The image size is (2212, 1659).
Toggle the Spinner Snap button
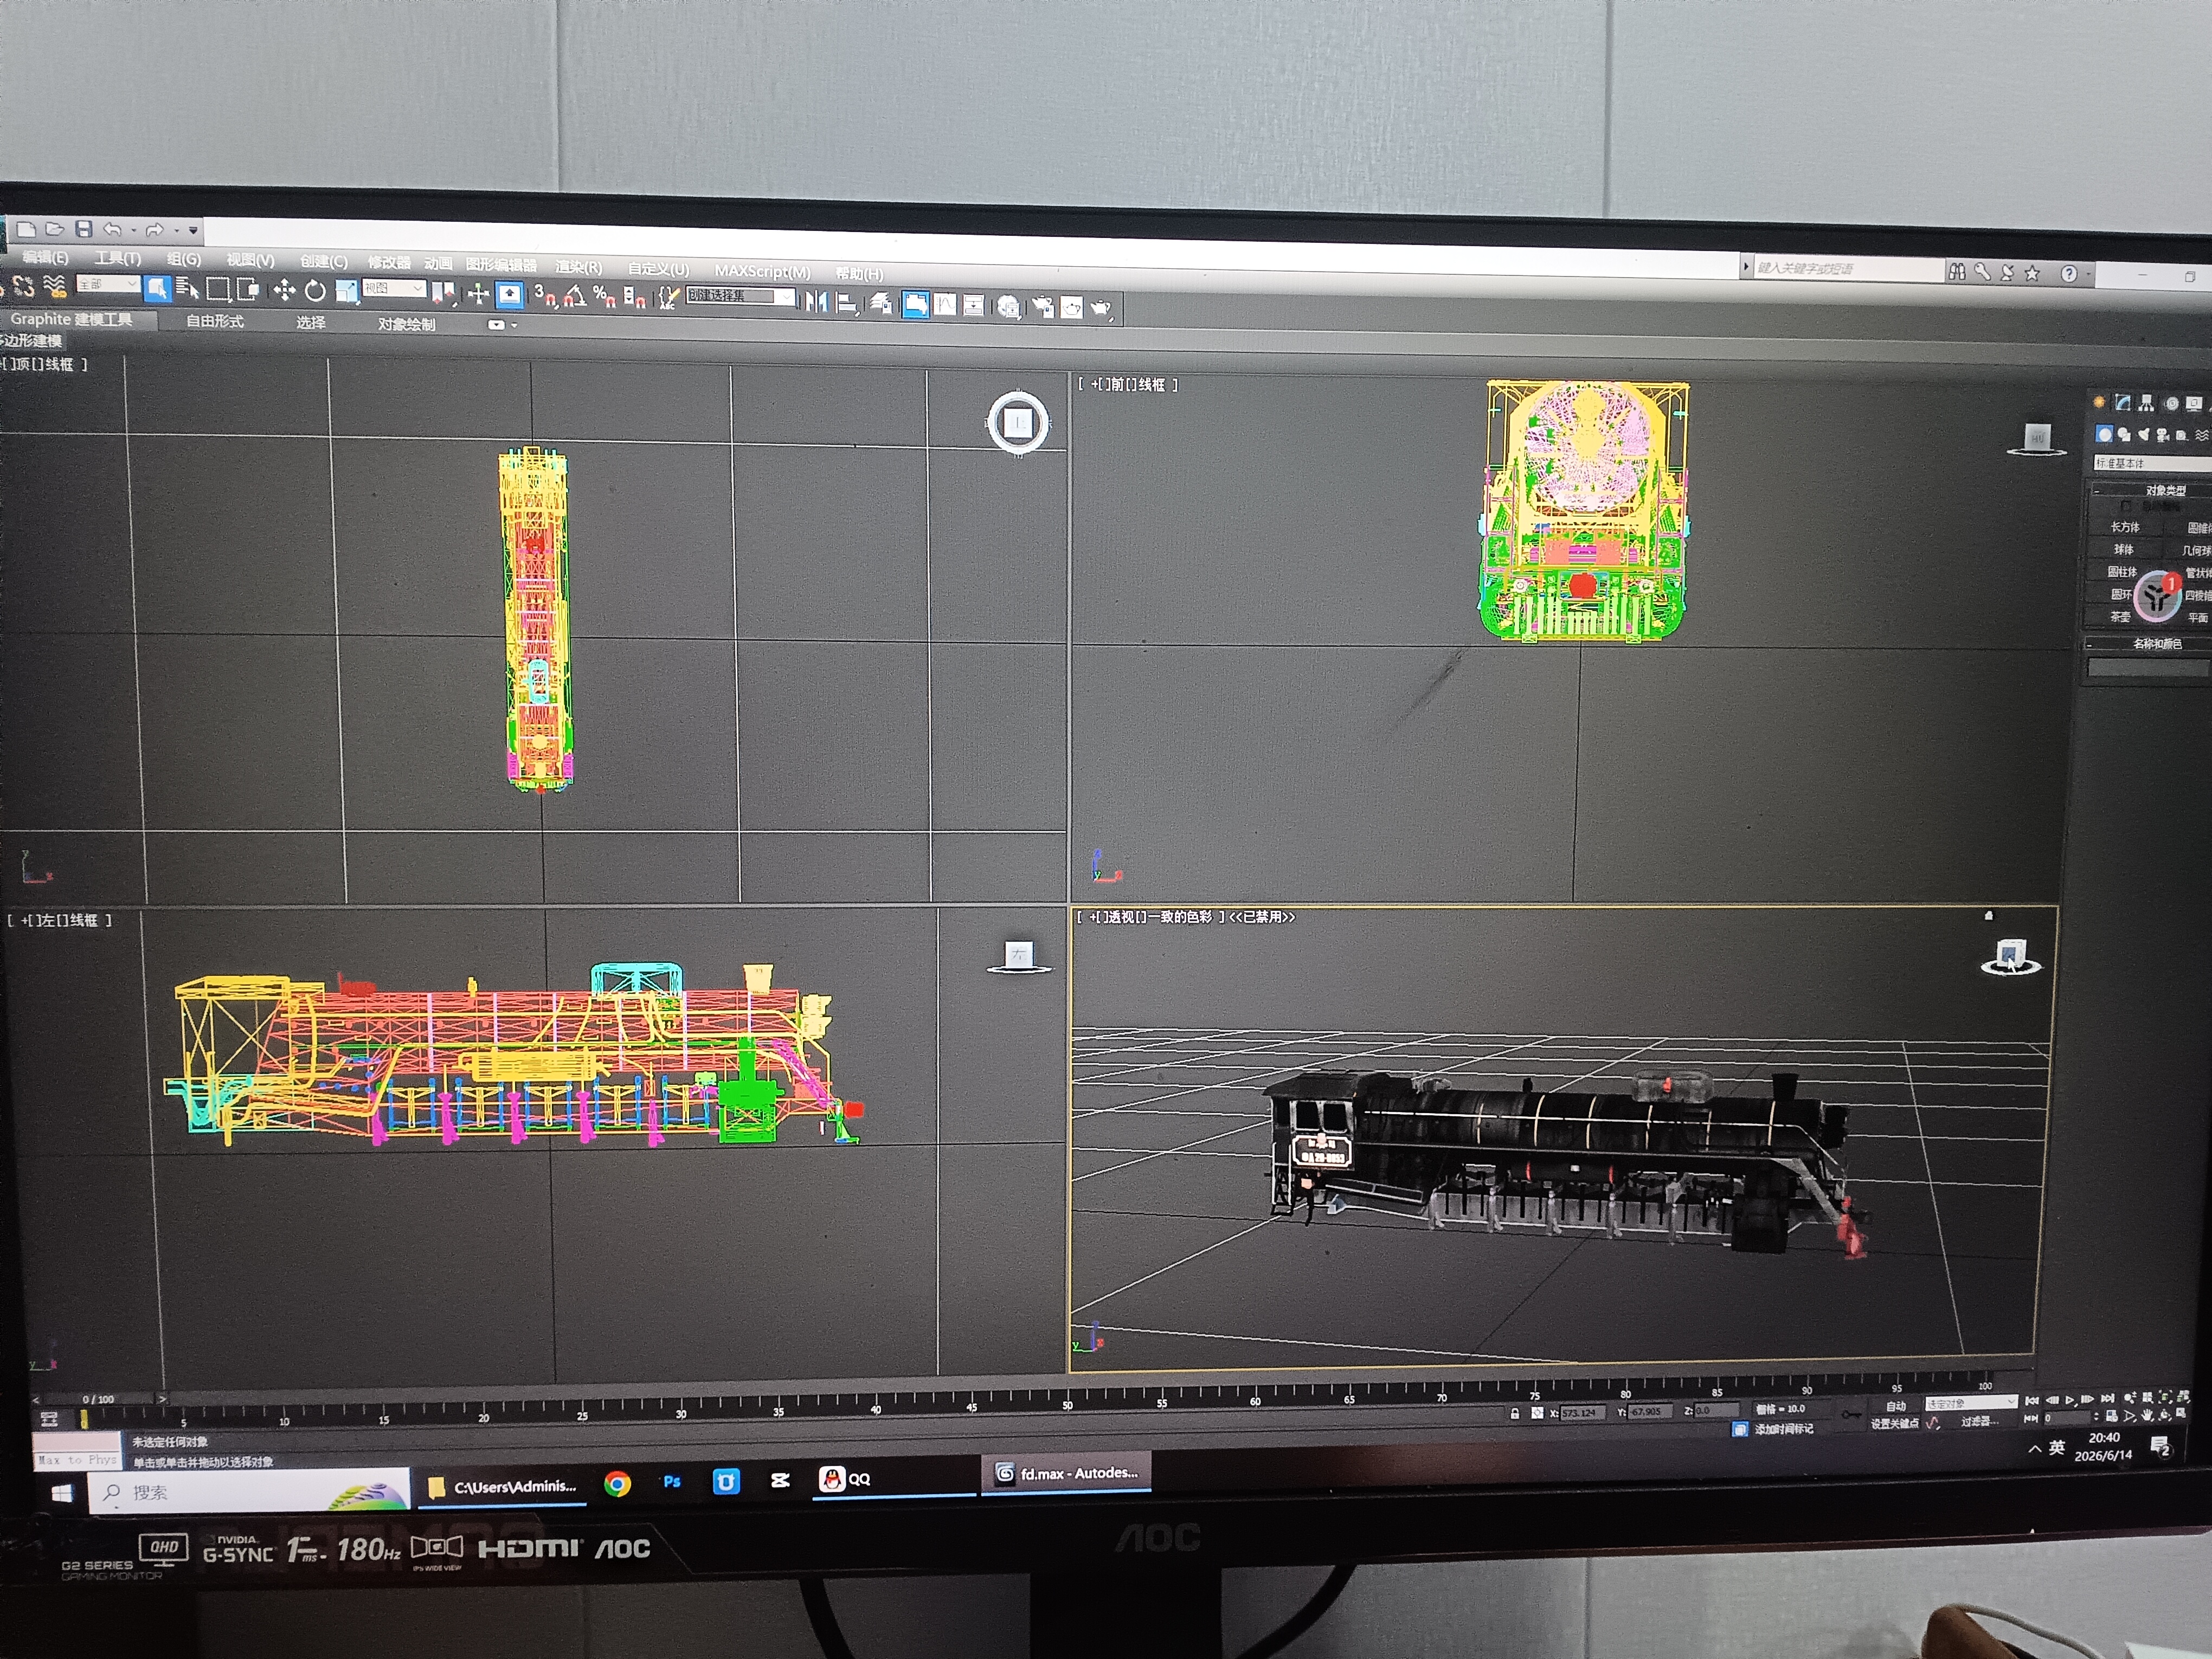point(634,297)
